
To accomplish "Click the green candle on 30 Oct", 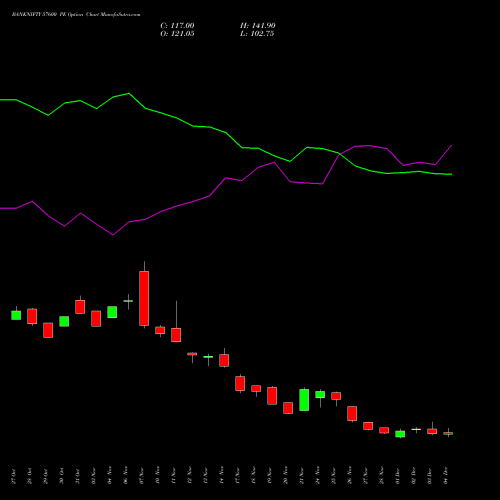I will pos(64,321).
